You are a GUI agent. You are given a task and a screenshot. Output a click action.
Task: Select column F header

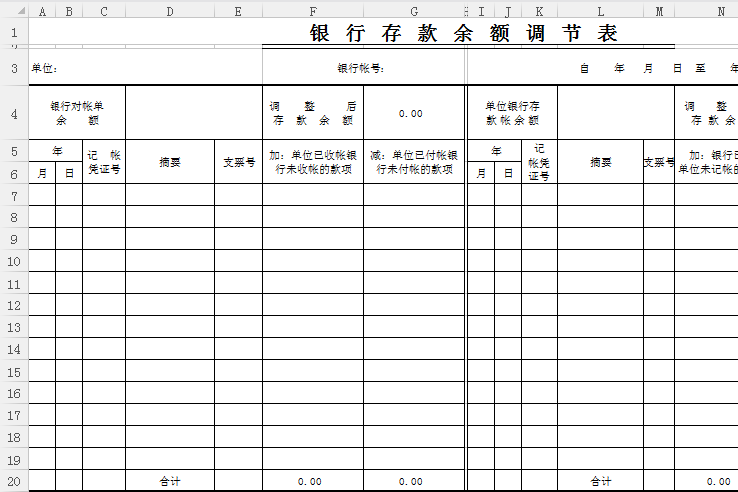point(313,11)
